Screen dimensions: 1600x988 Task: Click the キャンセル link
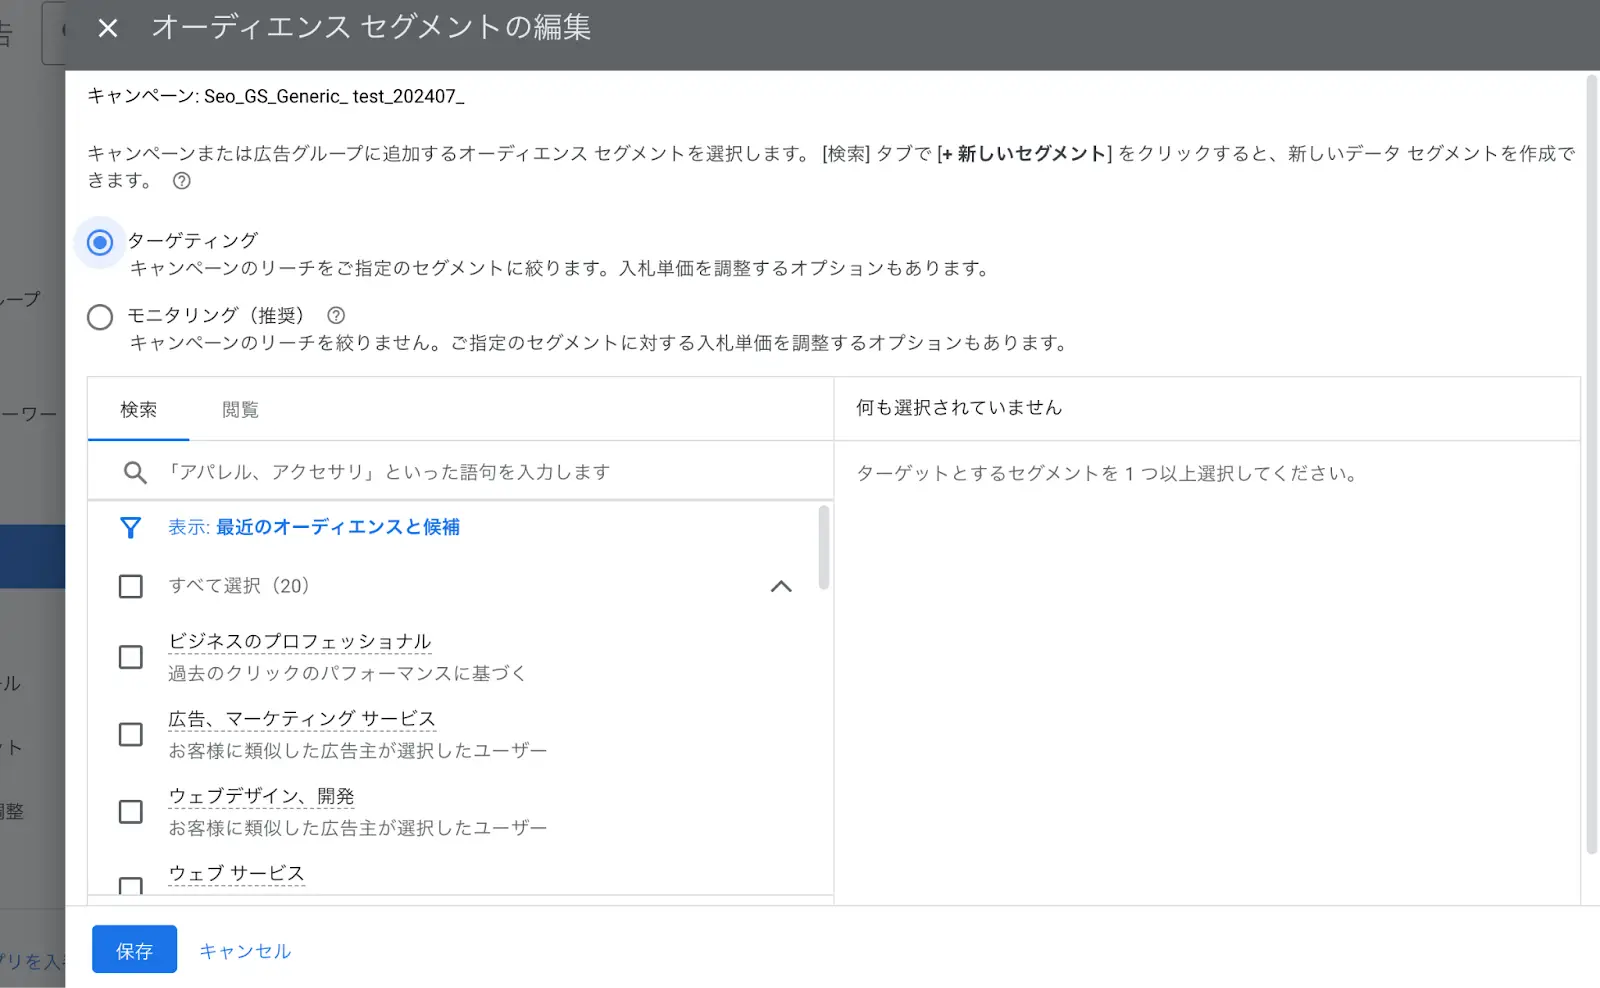pos(244,950)
